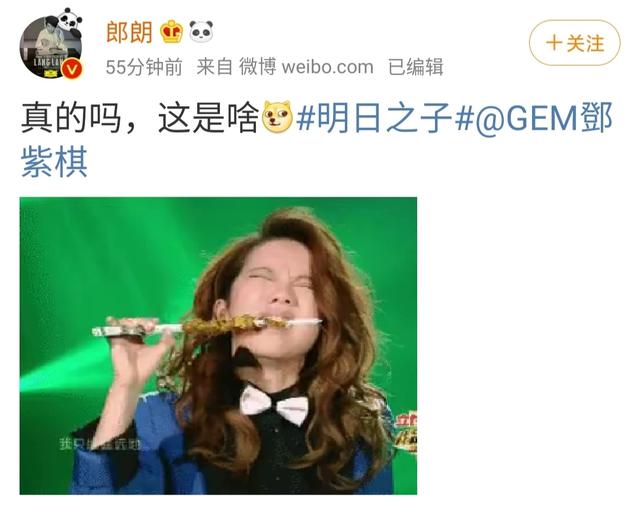Click the crown membership icon beside username
This screenshot has height=507, width=640.
(x=171, y=32)
